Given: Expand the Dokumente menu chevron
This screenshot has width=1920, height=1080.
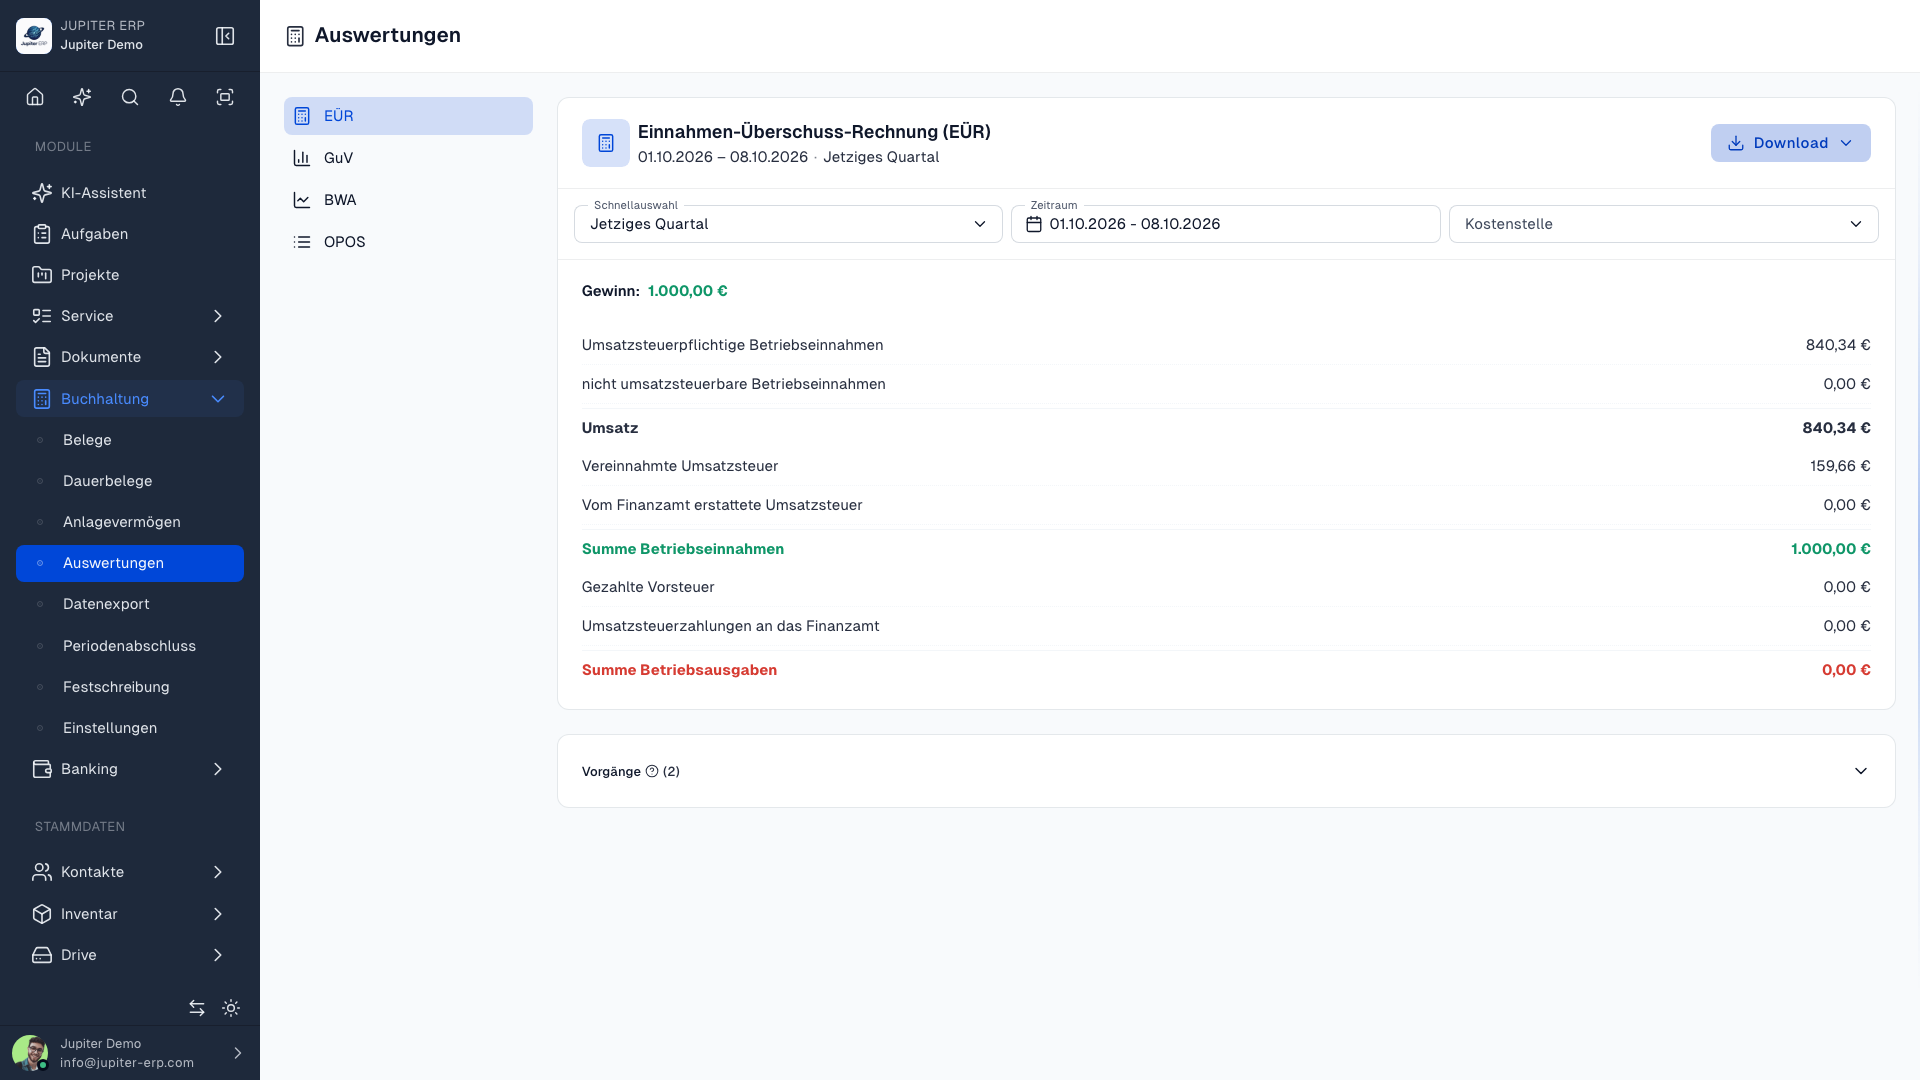Looking at the screenshot, I should [x=218, y=357].
